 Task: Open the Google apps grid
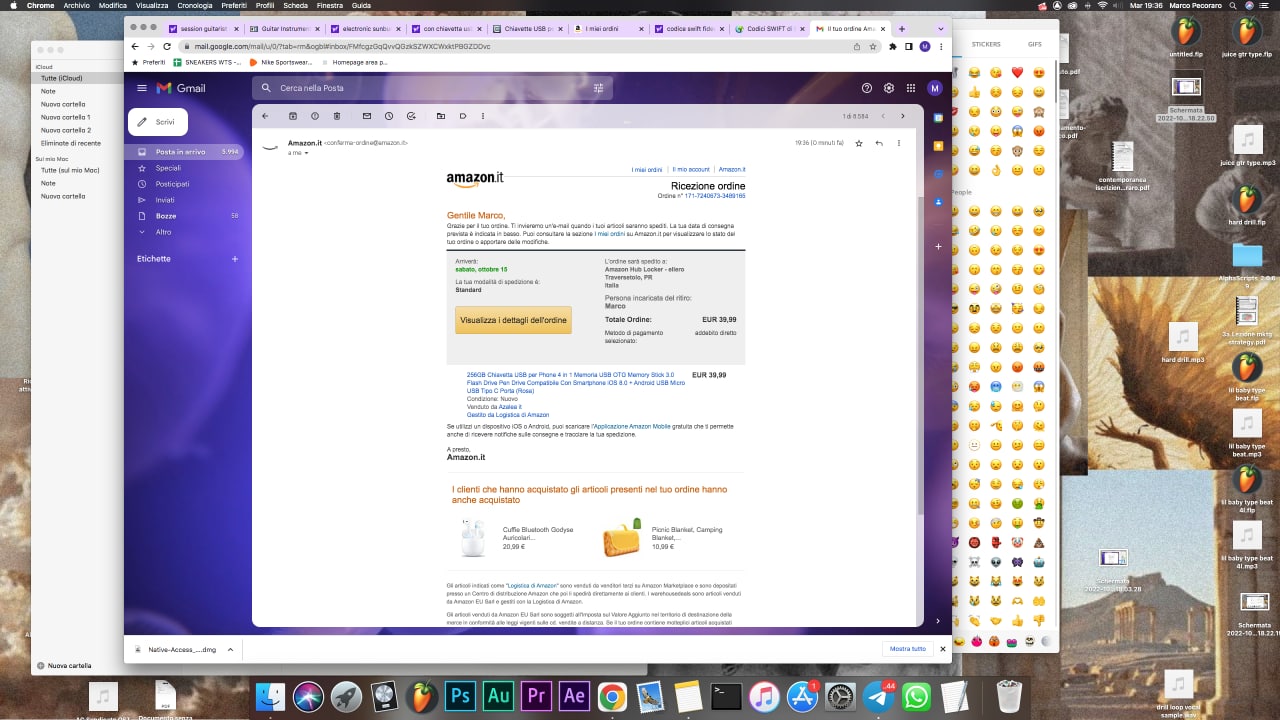pos(911,88)
